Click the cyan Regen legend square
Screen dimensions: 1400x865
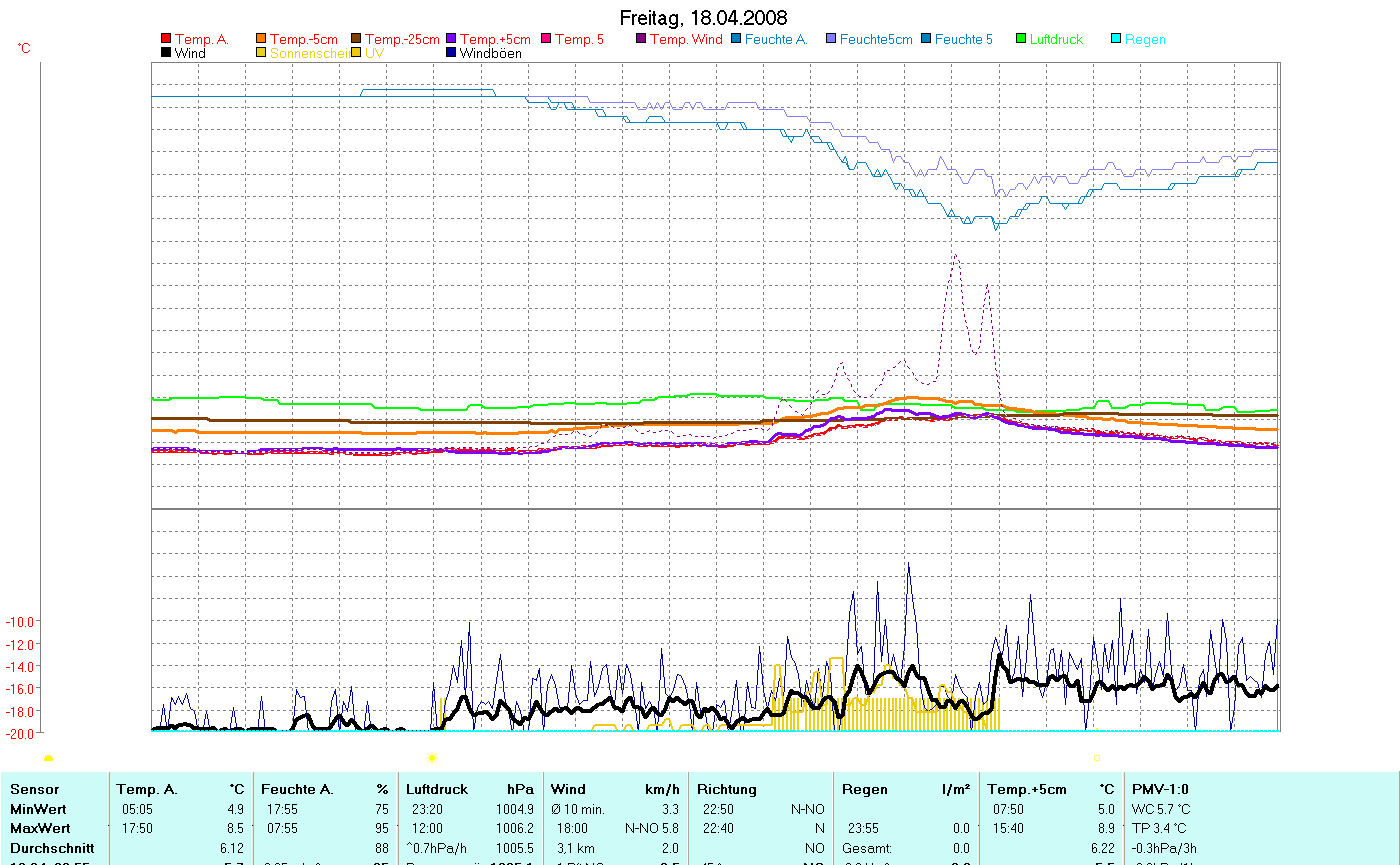[1116, 40]
